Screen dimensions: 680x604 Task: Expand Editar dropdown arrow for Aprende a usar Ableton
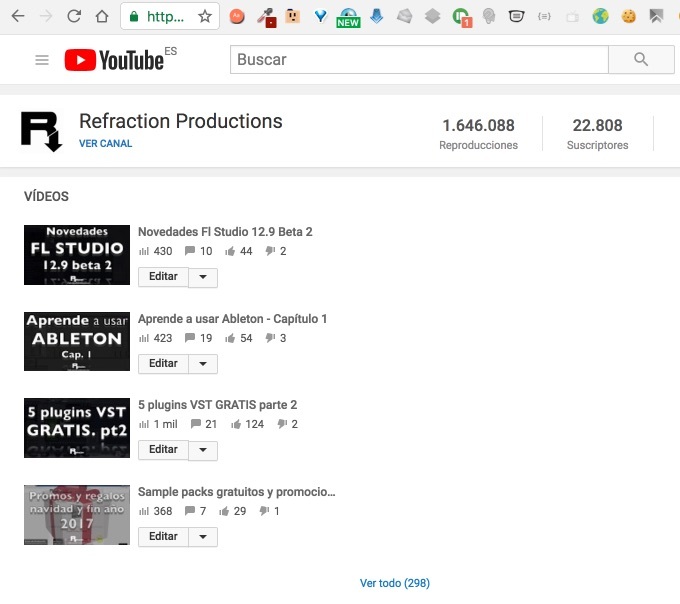tap(203, 364)
